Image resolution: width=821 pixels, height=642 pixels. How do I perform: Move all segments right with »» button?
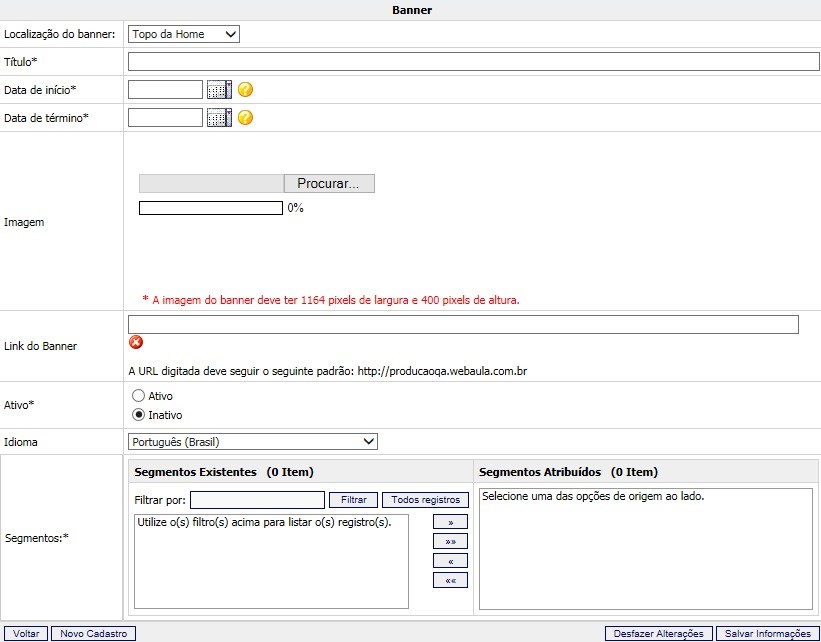tap(450, 541)
